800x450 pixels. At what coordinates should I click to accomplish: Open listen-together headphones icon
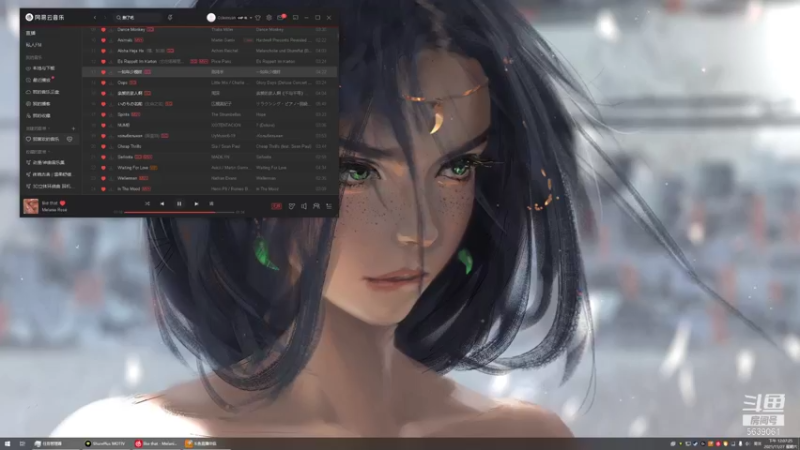316,206
